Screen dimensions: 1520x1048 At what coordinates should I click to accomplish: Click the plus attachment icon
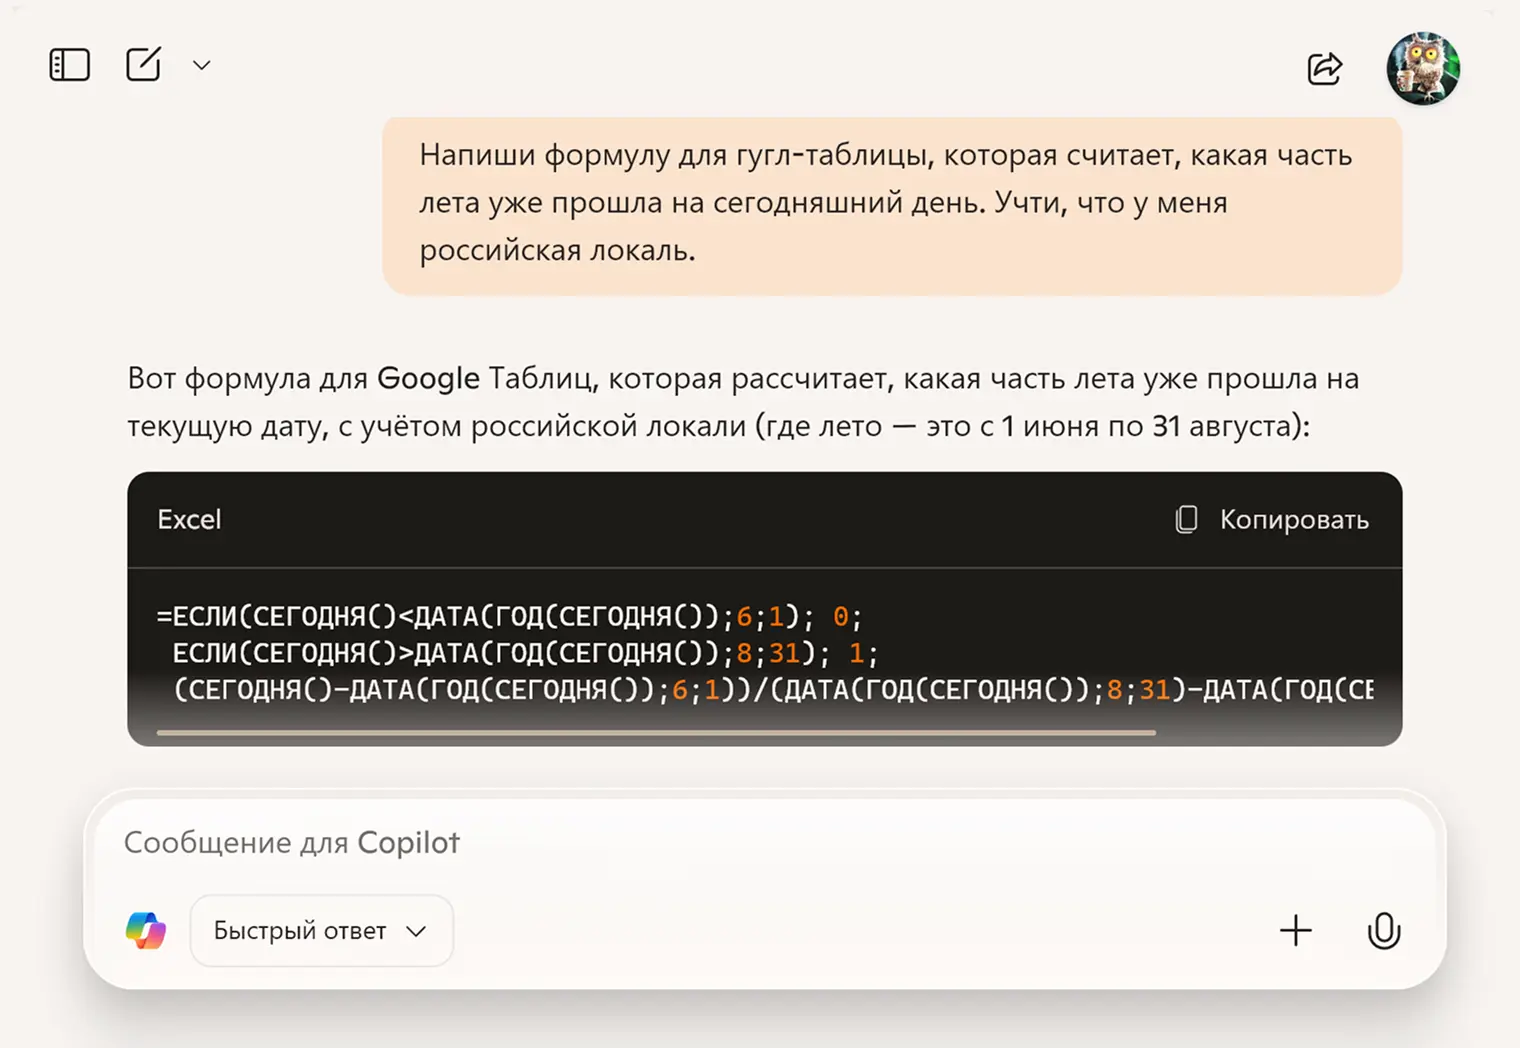[1295, 931]
